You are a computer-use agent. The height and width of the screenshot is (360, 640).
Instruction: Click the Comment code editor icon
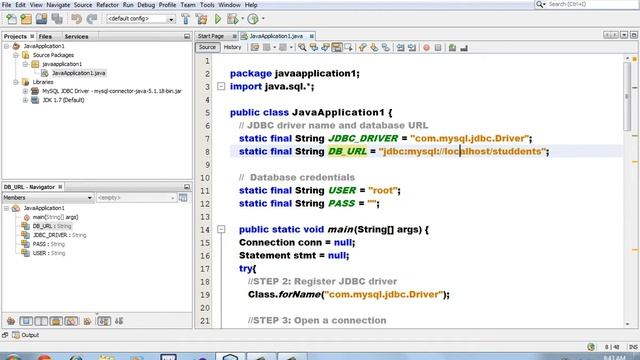tap(452, 48)
